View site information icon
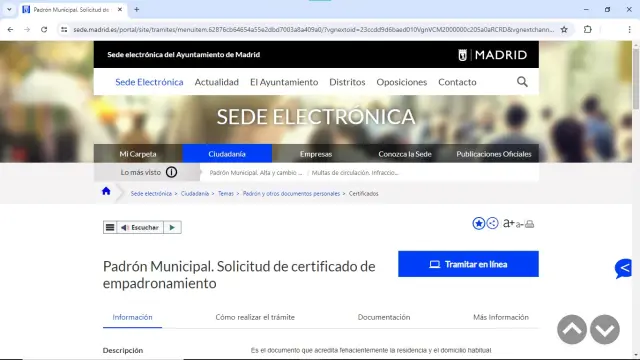 64,29
